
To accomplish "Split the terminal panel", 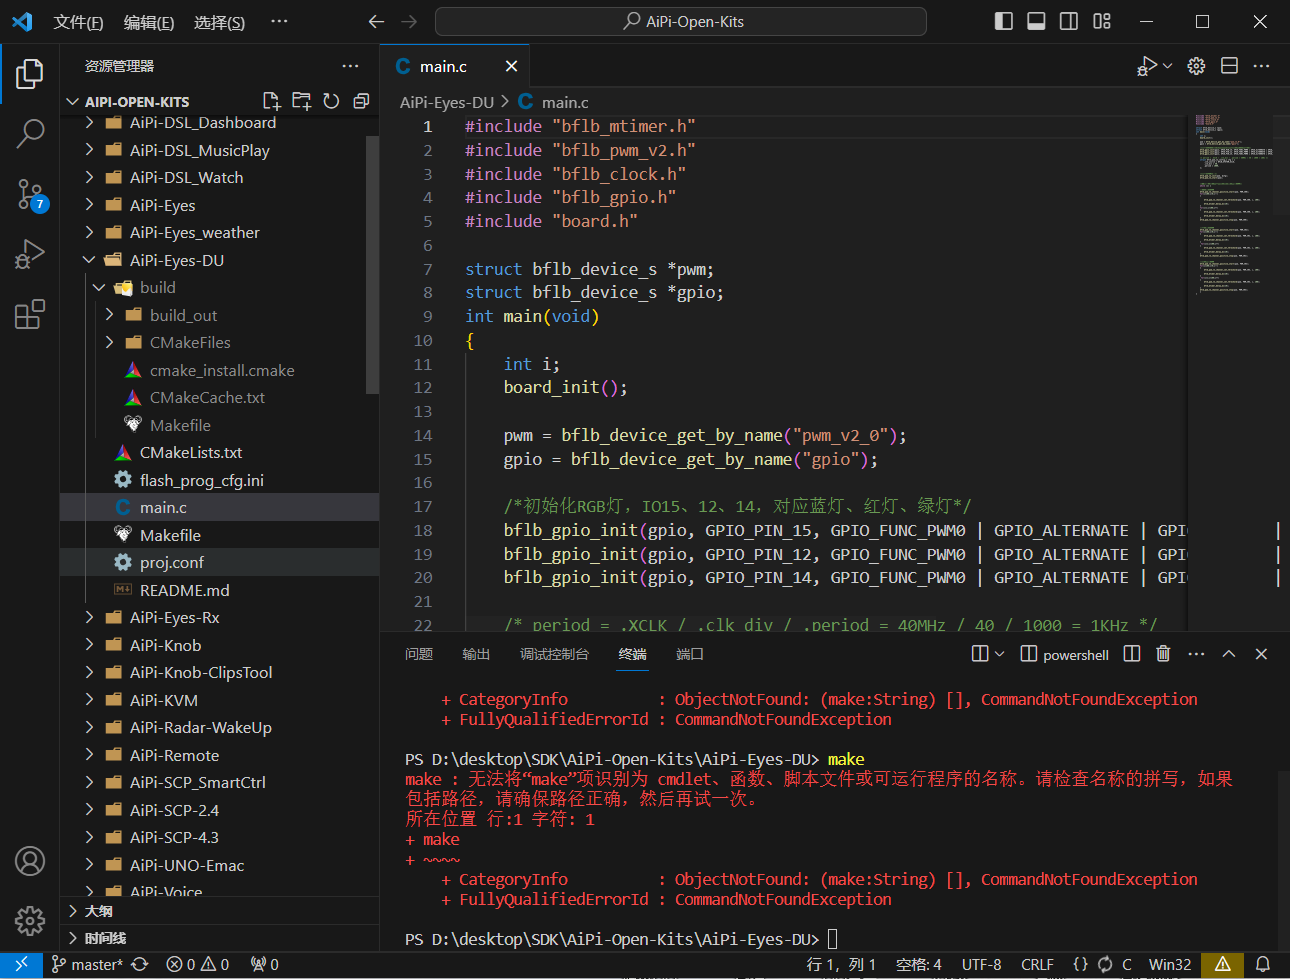I will click(1132, 654).
